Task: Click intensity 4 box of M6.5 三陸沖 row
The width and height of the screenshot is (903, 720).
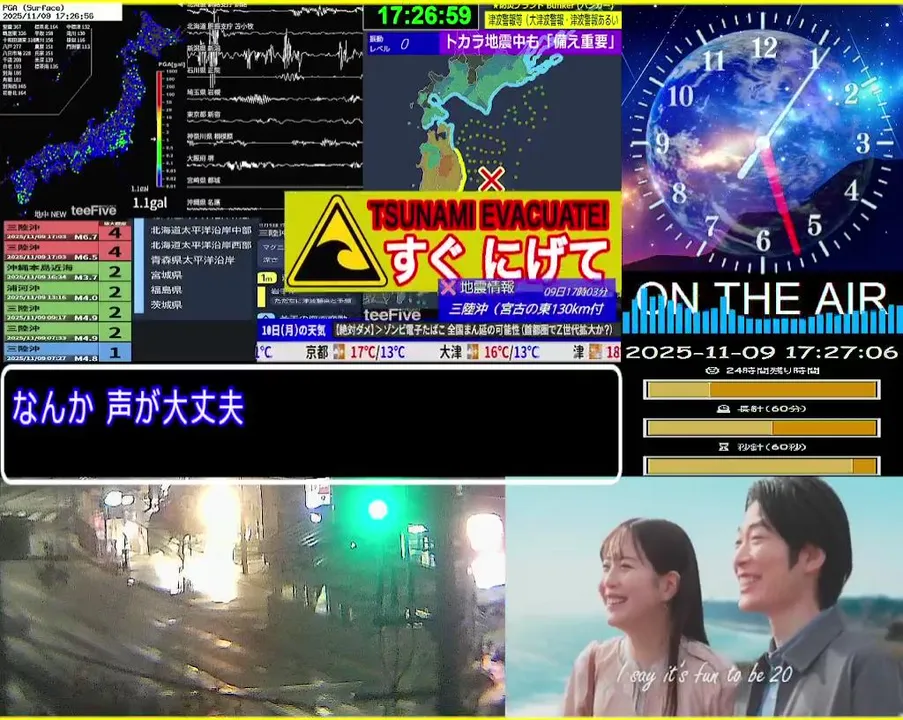Action: [x=115, y=252]
